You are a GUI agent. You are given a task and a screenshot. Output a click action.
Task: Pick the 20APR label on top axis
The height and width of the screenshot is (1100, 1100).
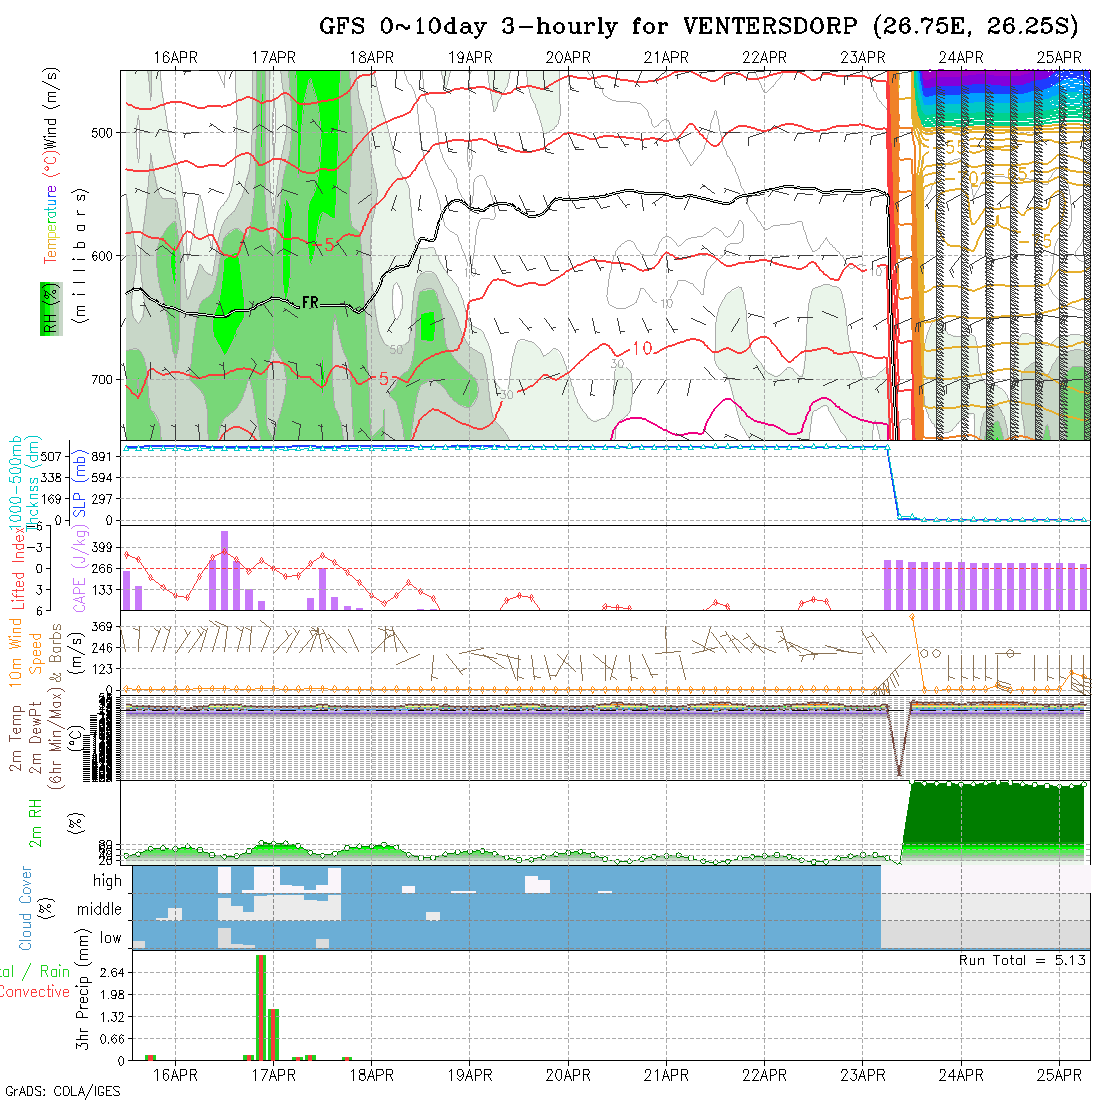568,58
